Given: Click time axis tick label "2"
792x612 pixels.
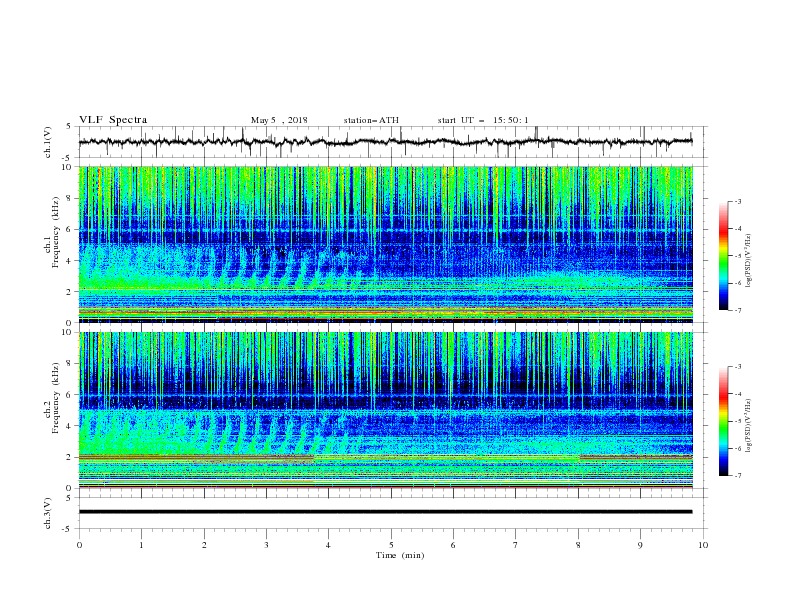Looking at the screenshot, I should (204, 545).
